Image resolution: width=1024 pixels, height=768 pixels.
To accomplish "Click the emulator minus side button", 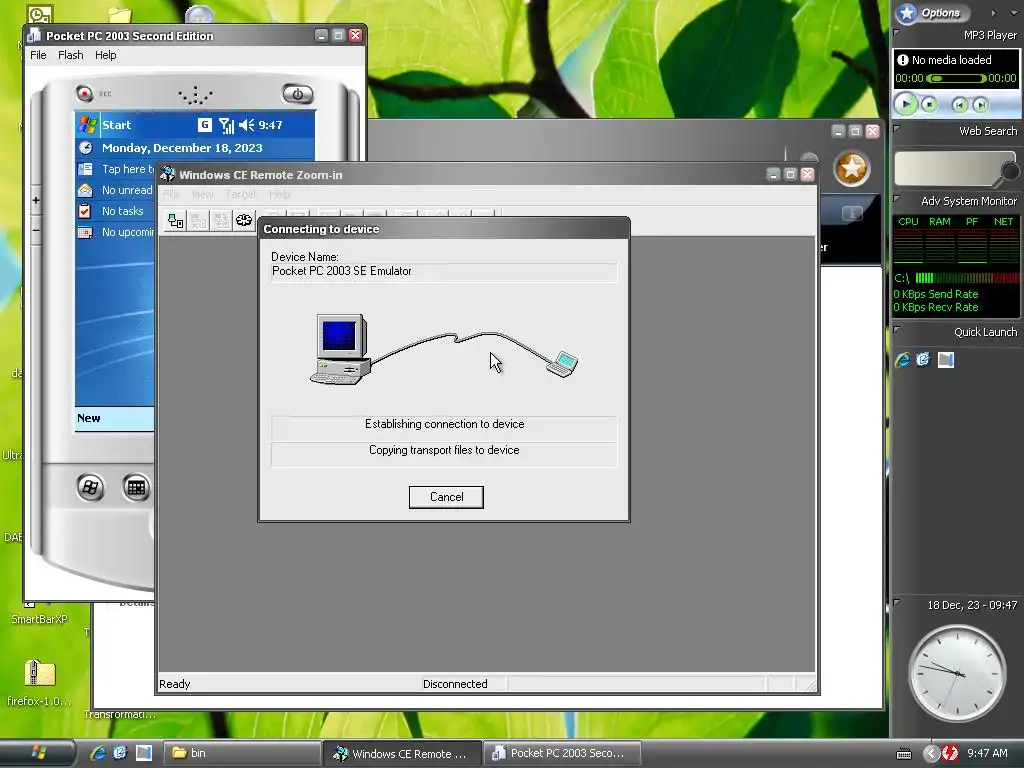I will click(x=36, y=230).
